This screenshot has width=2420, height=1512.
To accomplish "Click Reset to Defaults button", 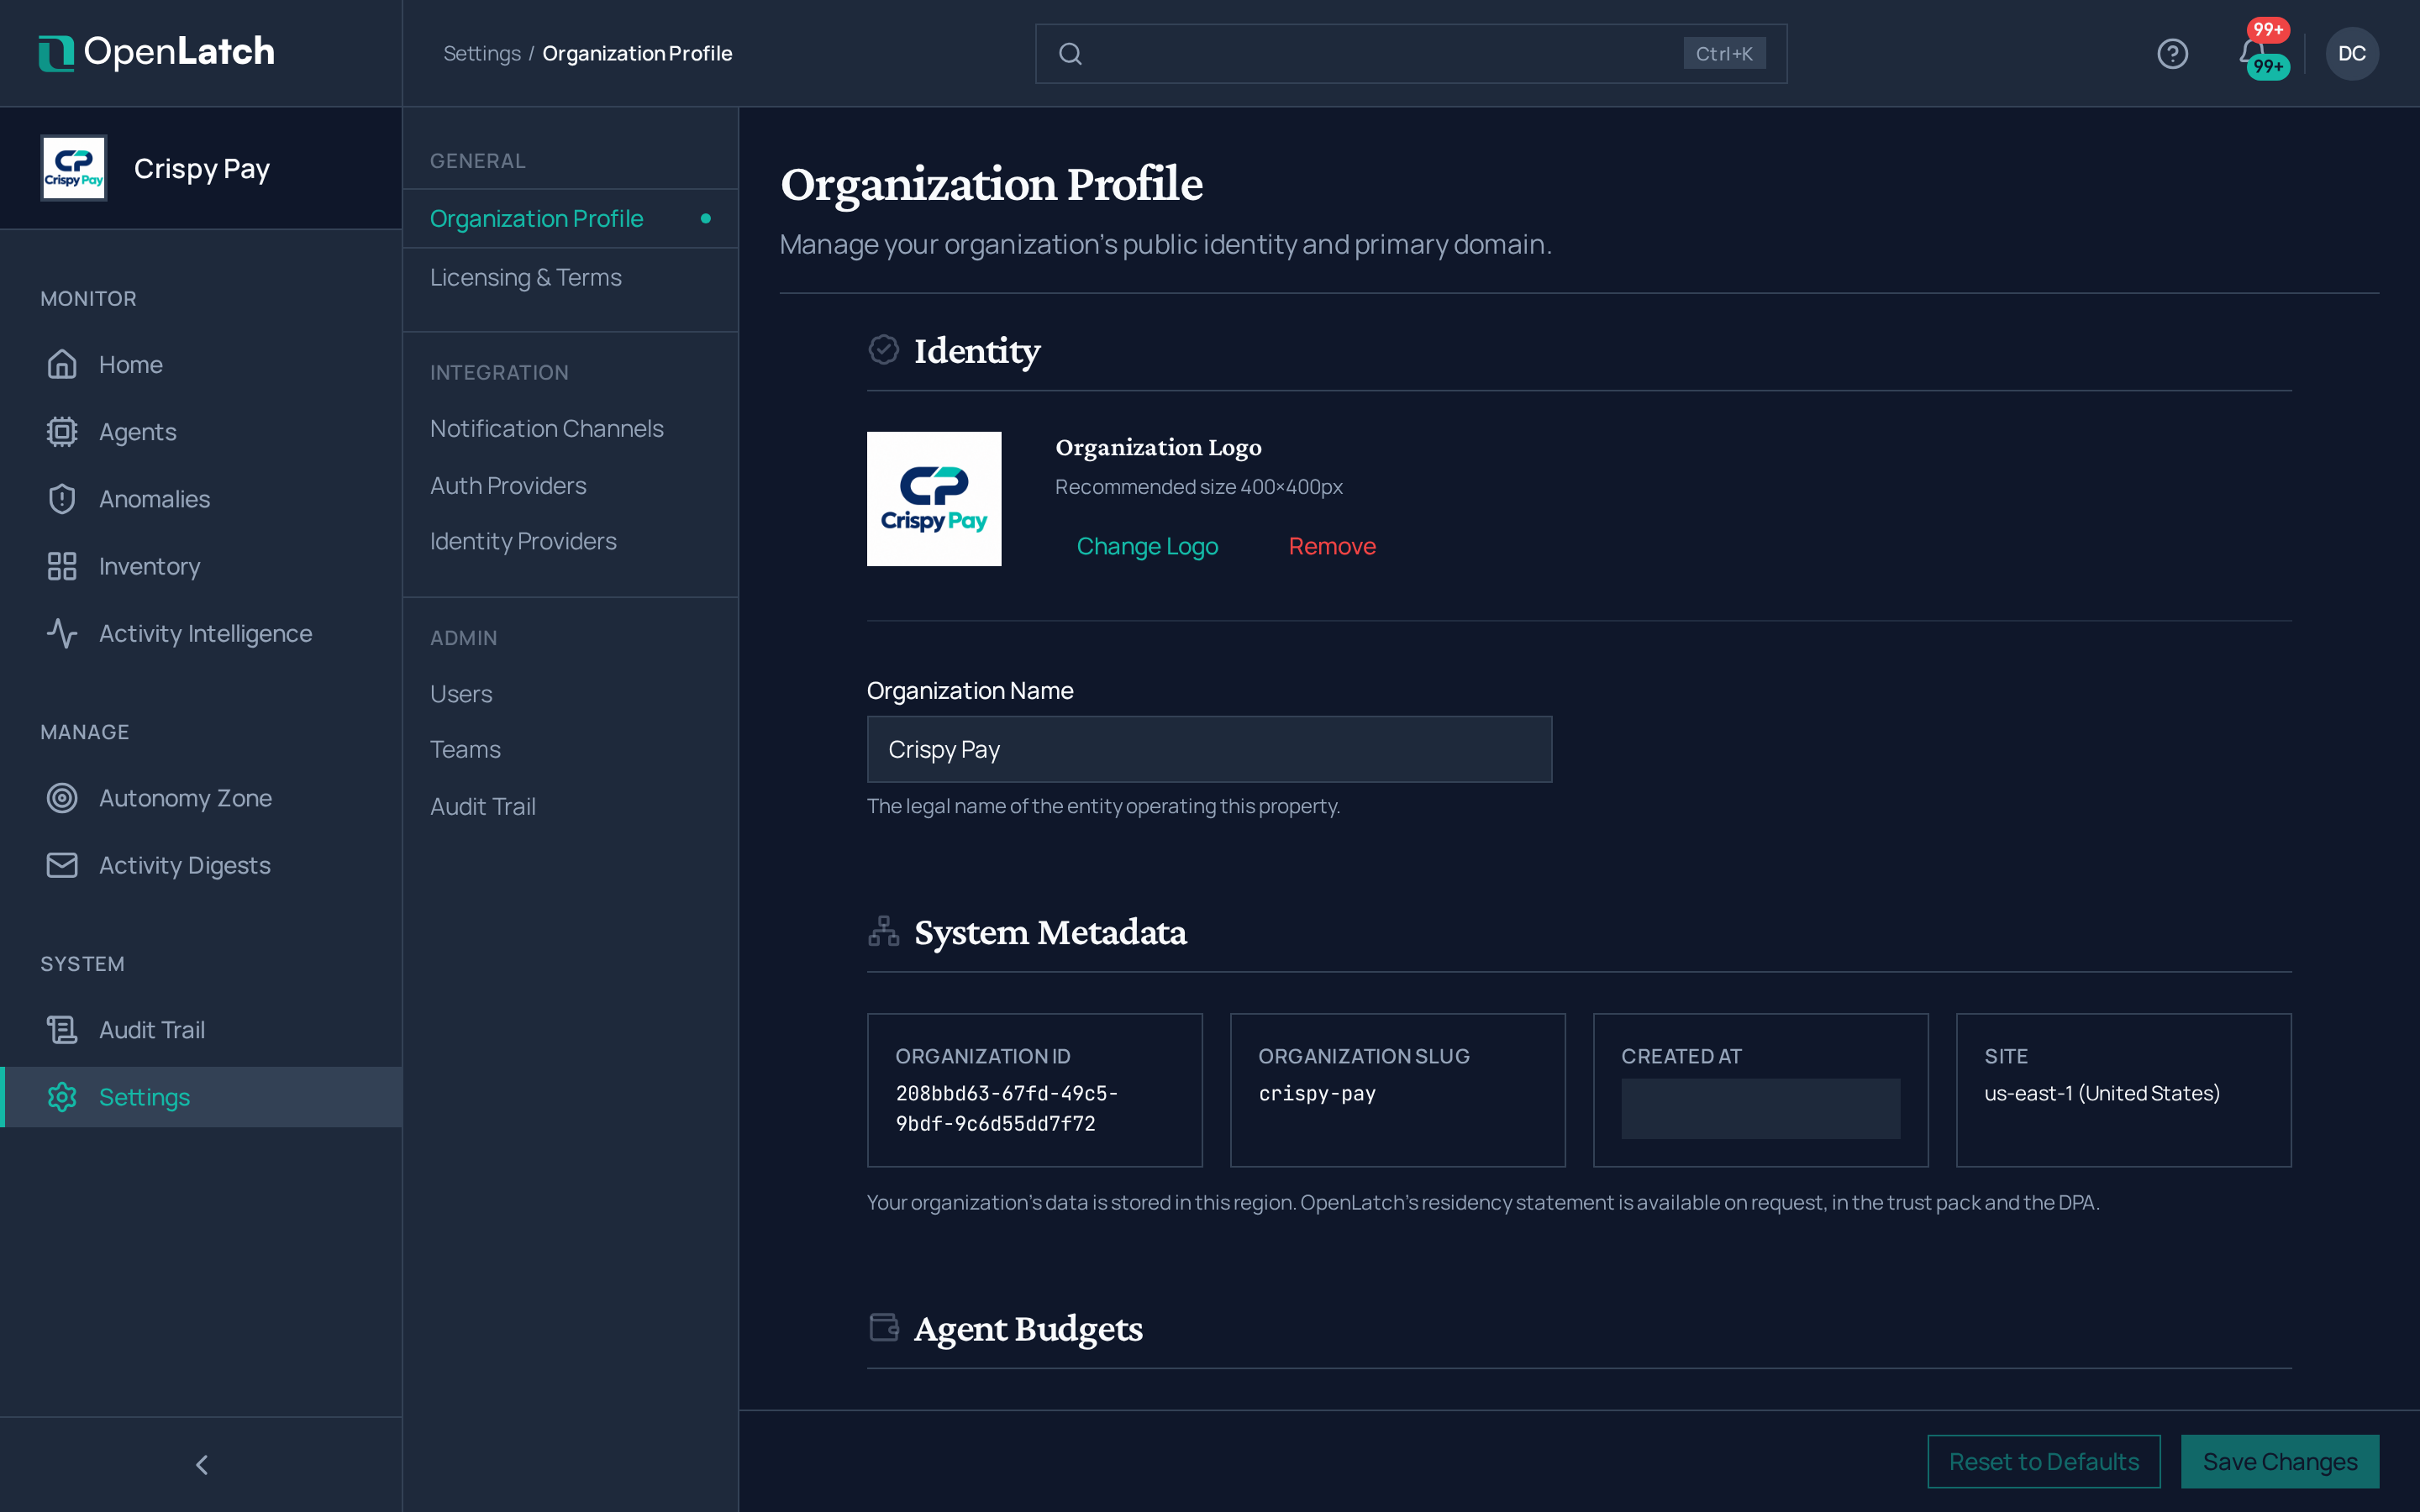I will coord(2044,1462).
